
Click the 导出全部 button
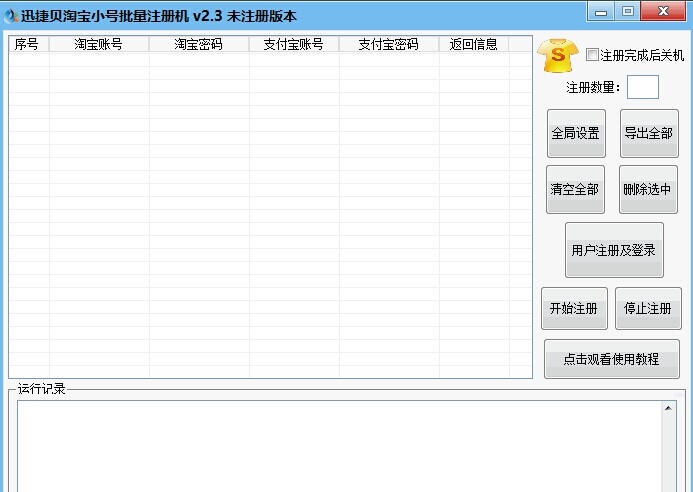click(x=649, y=133)
